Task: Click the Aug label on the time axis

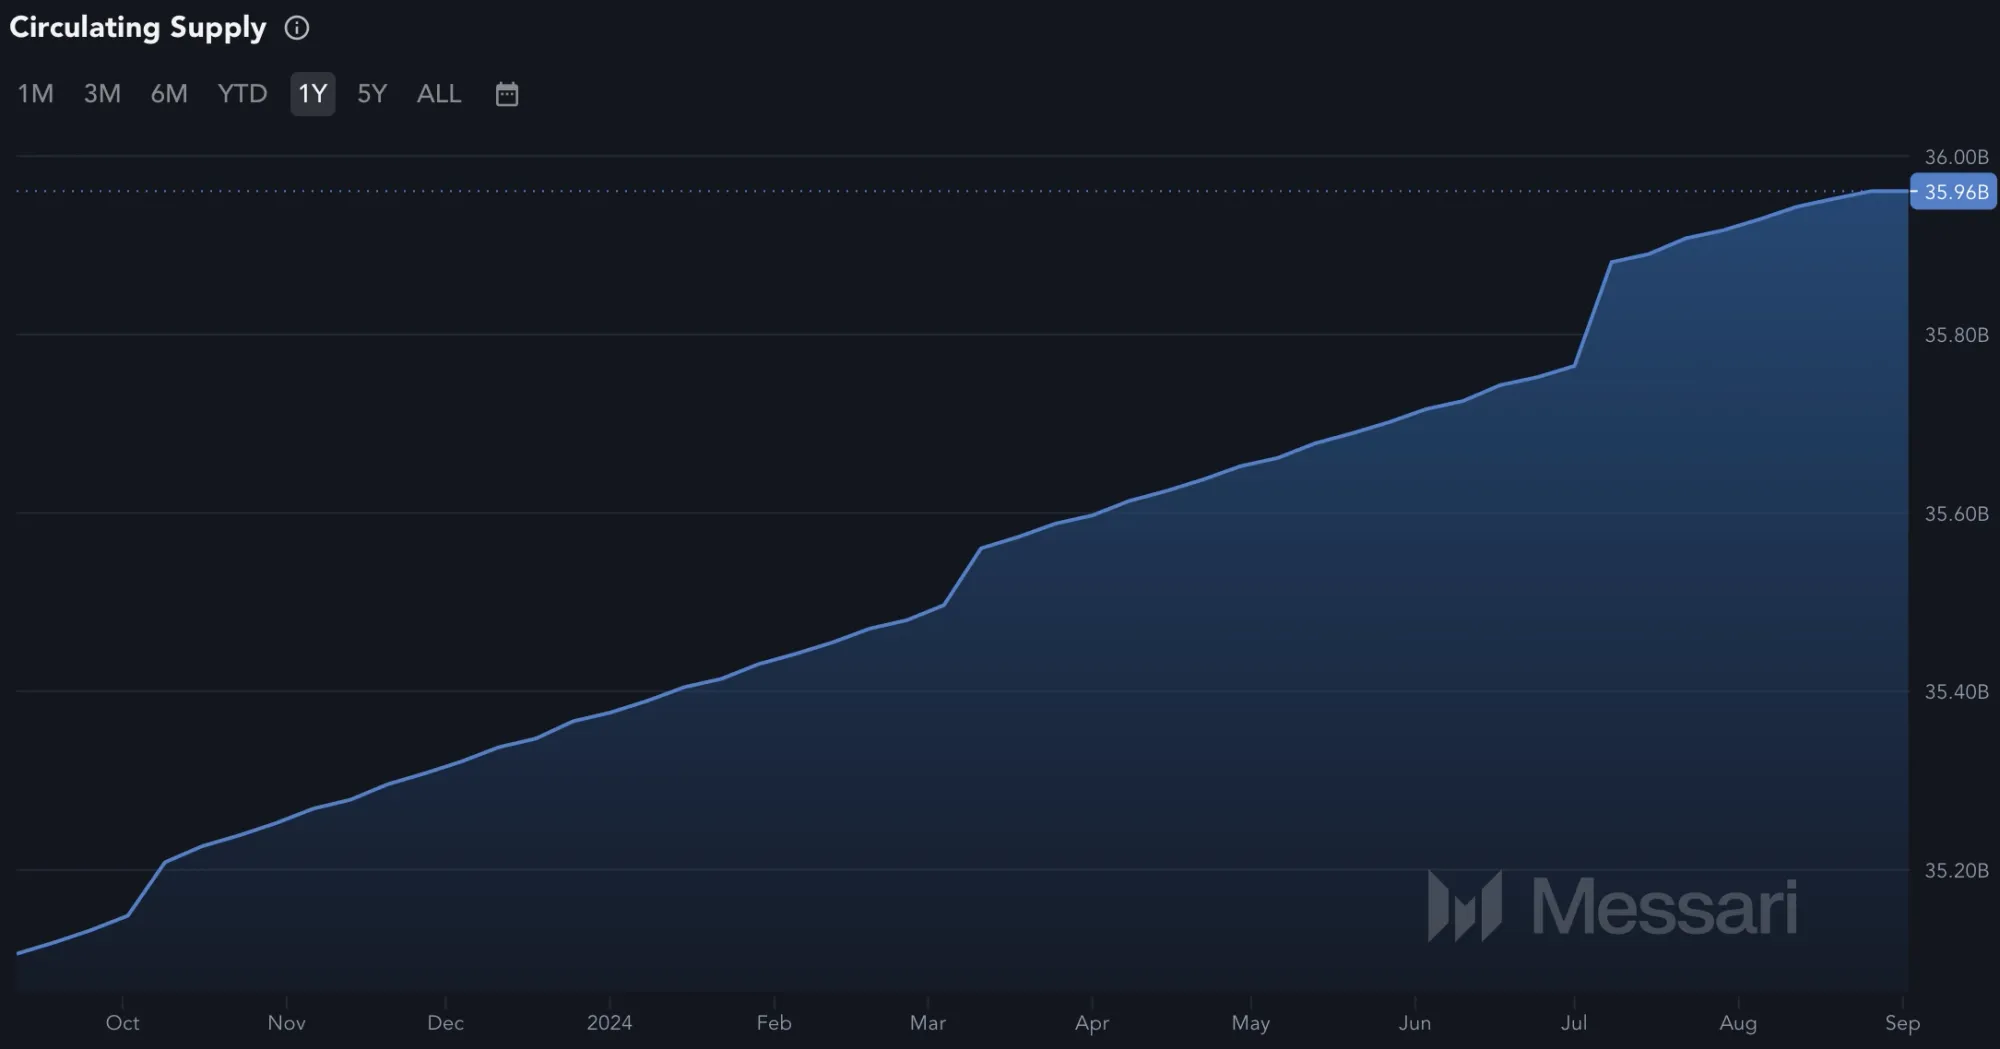Action: pyautogui.click(x=1738, y=1023)
